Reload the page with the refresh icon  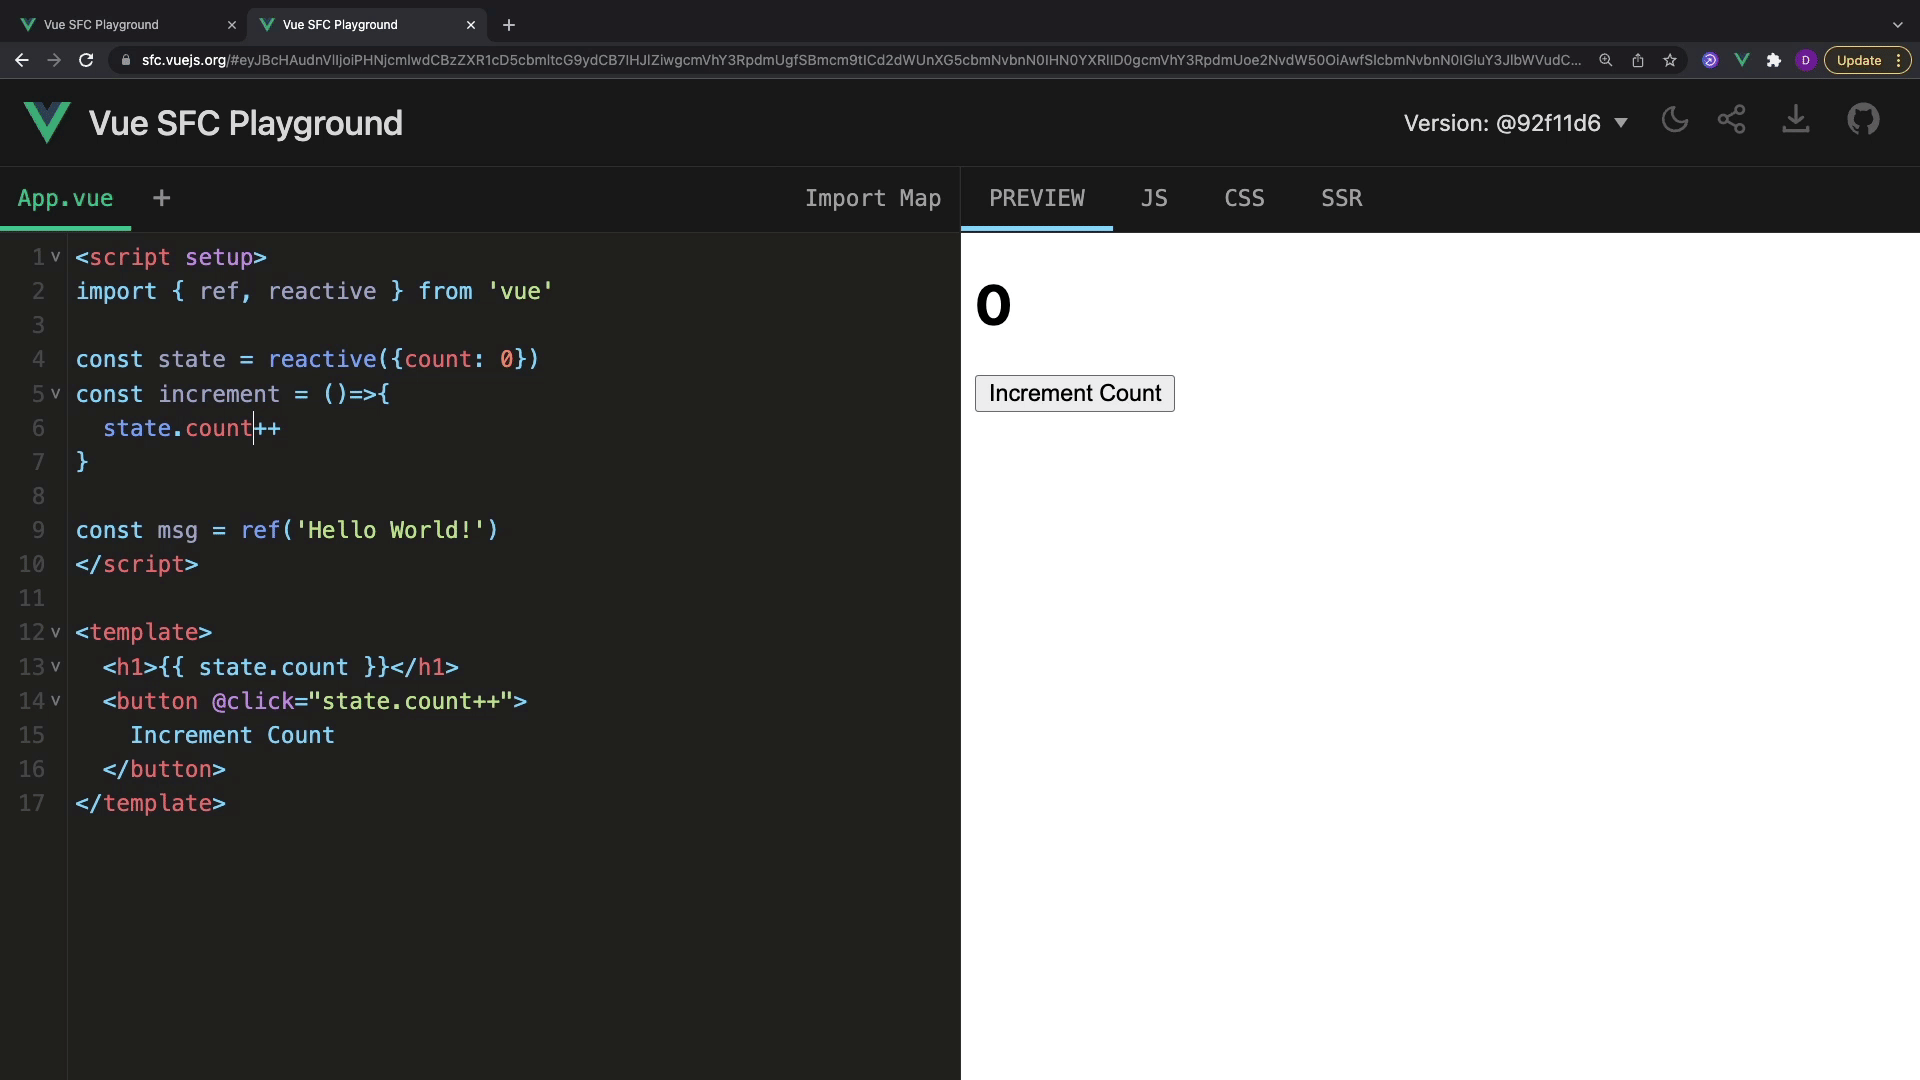(x=86, y=60)
